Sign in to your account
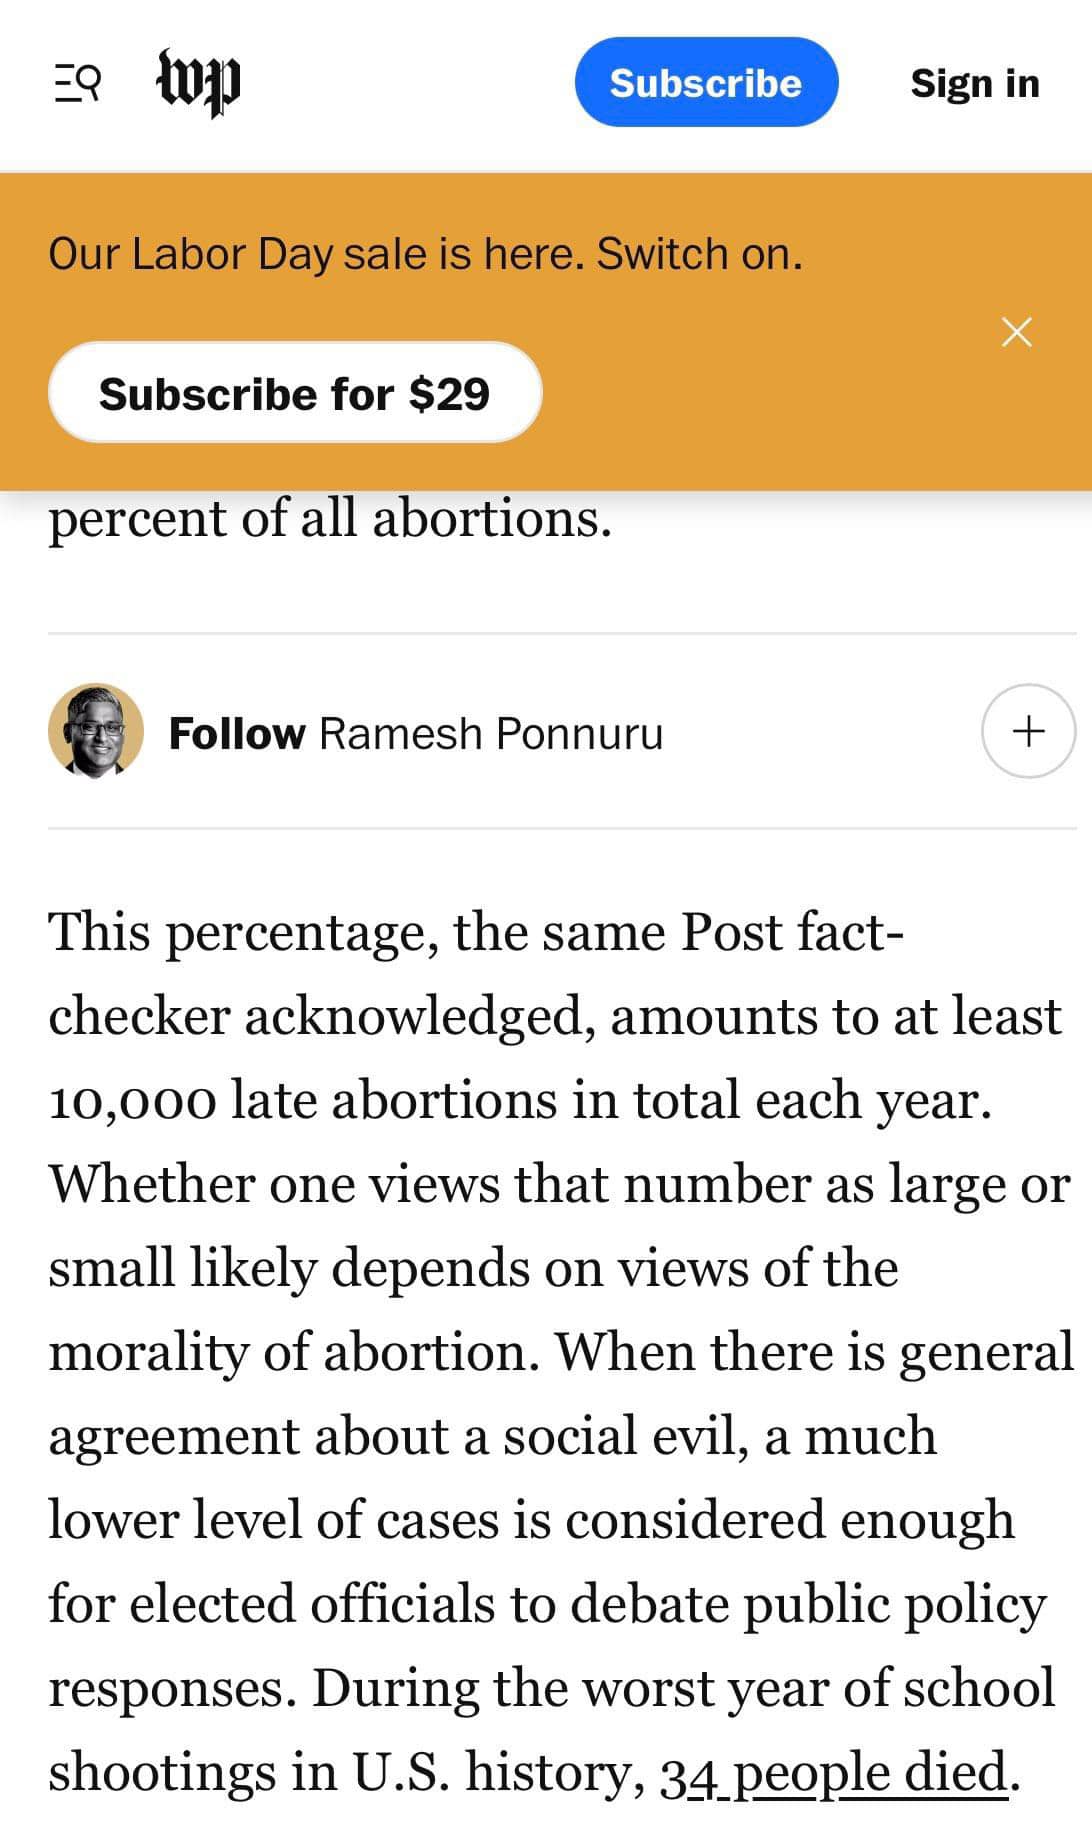The image size is (1092, 1828). coord(974,83)
